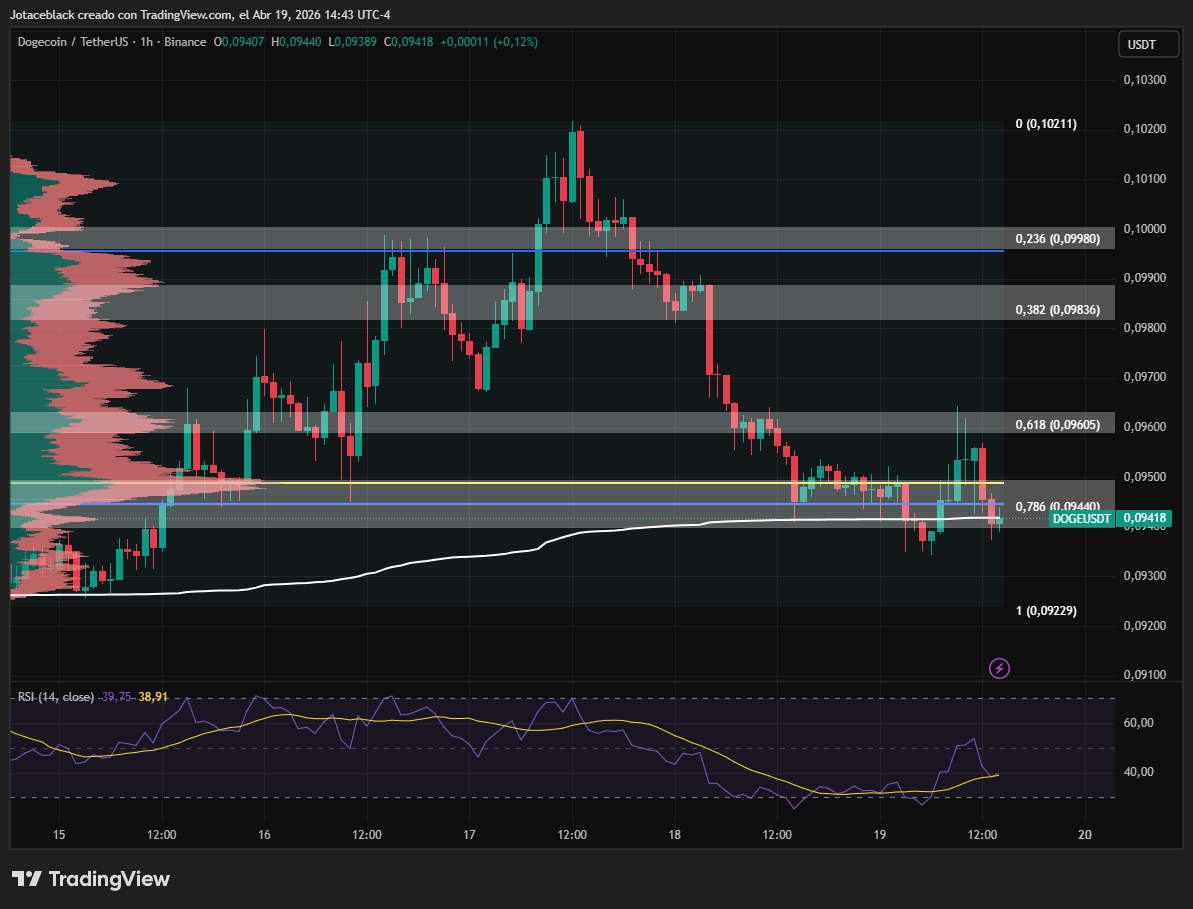Image resolution: width=1193 pixels, height=909 pixels.
Task: Click the 0,10000 price axis label
Action: point(1143,229)
